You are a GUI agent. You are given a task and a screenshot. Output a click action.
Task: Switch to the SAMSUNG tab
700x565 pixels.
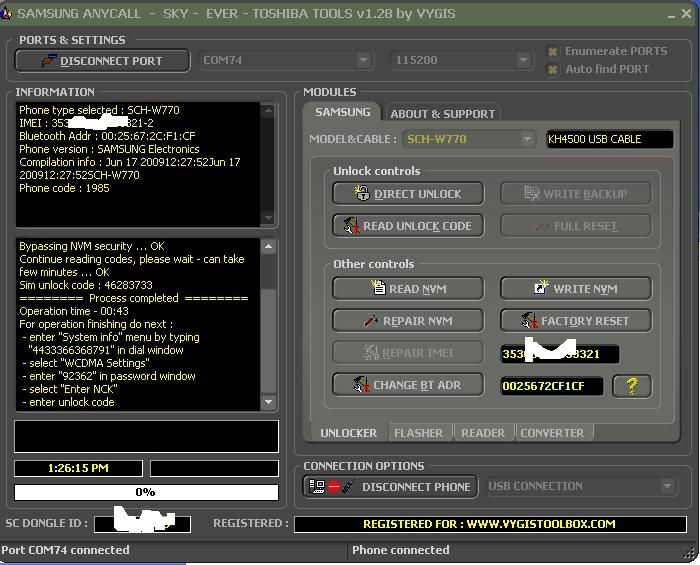point(342,112)
